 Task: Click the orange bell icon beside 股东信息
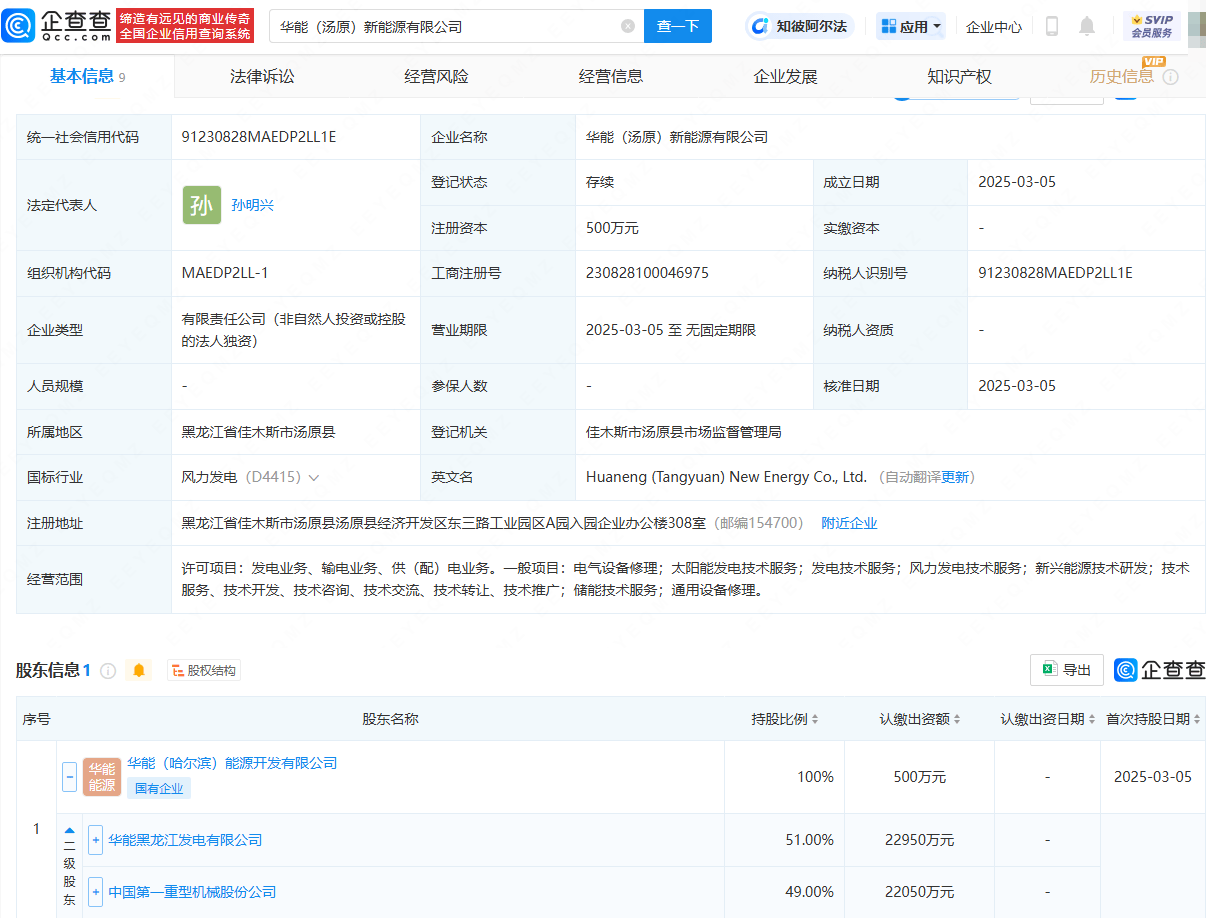click(x=139, y=671)
